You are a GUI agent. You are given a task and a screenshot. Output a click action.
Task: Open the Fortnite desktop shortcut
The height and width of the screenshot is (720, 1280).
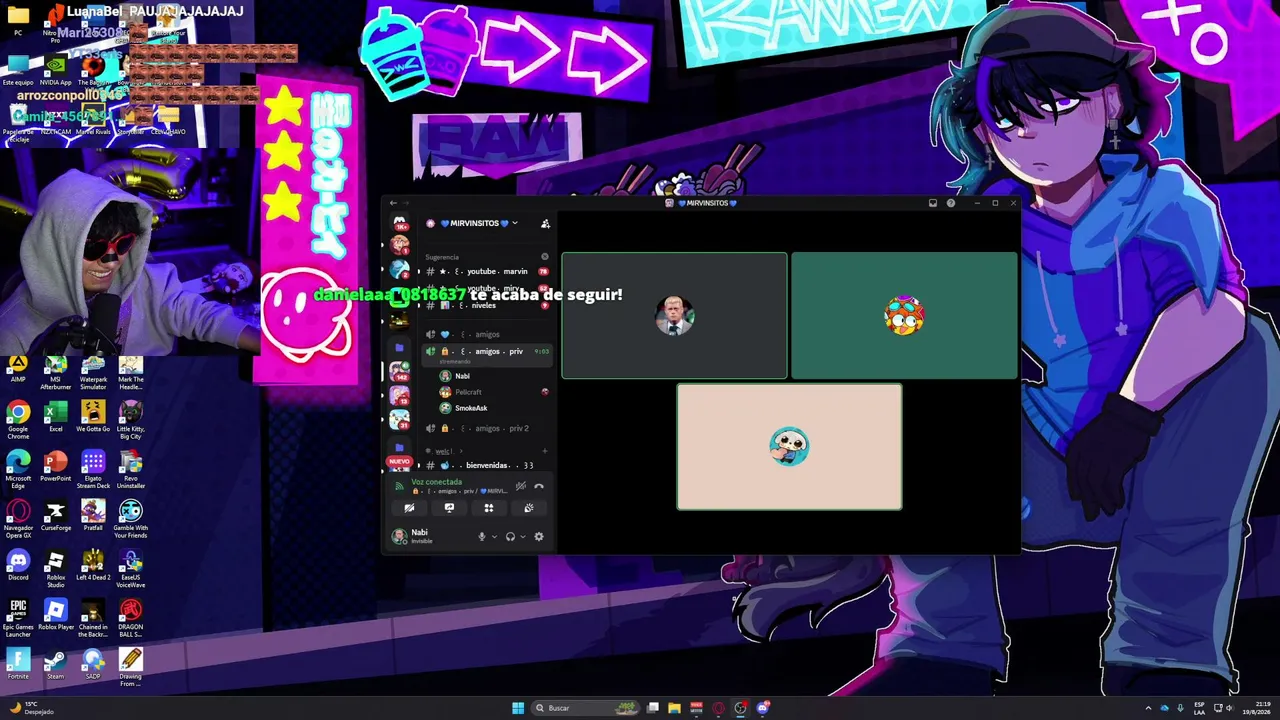tap(18, 665)
